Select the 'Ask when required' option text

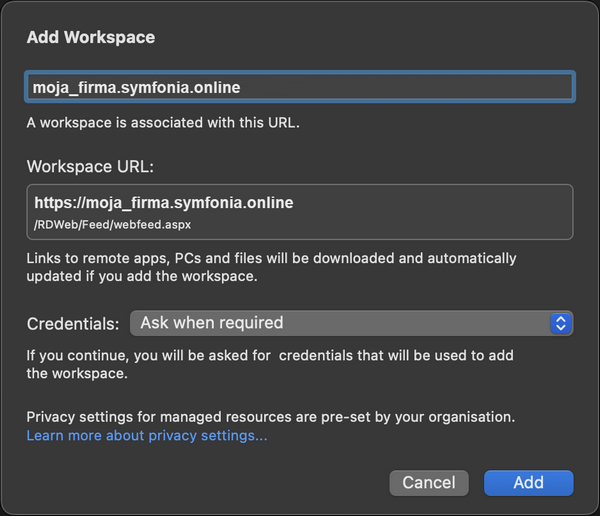tap(212, 323)
